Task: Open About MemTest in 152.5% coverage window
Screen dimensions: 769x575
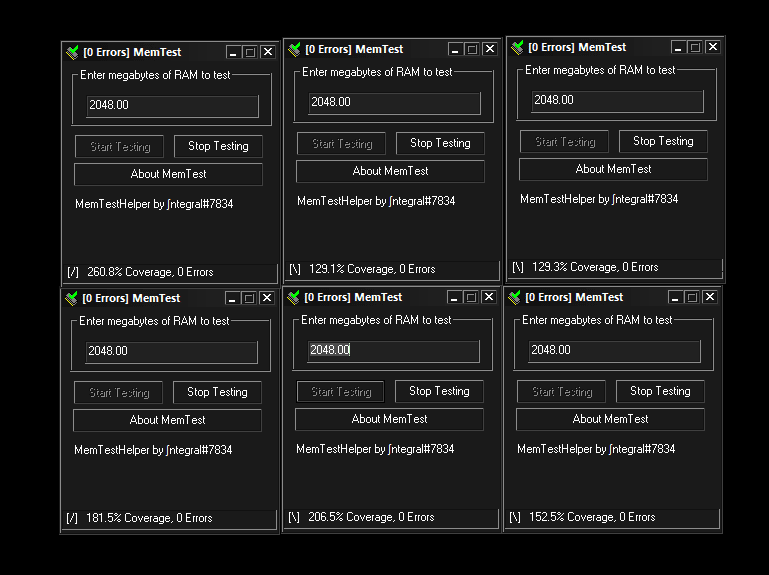Action: [x=611, y=419]
